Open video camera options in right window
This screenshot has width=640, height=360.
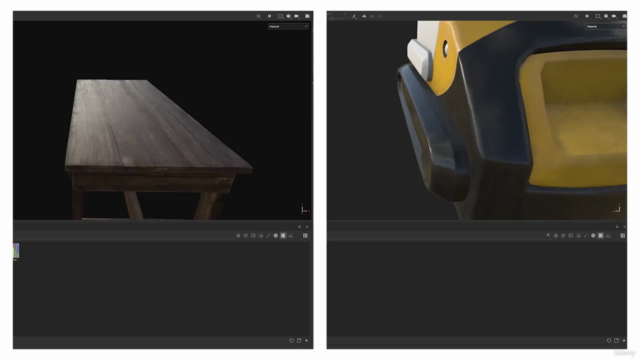(x=615, y=16)
